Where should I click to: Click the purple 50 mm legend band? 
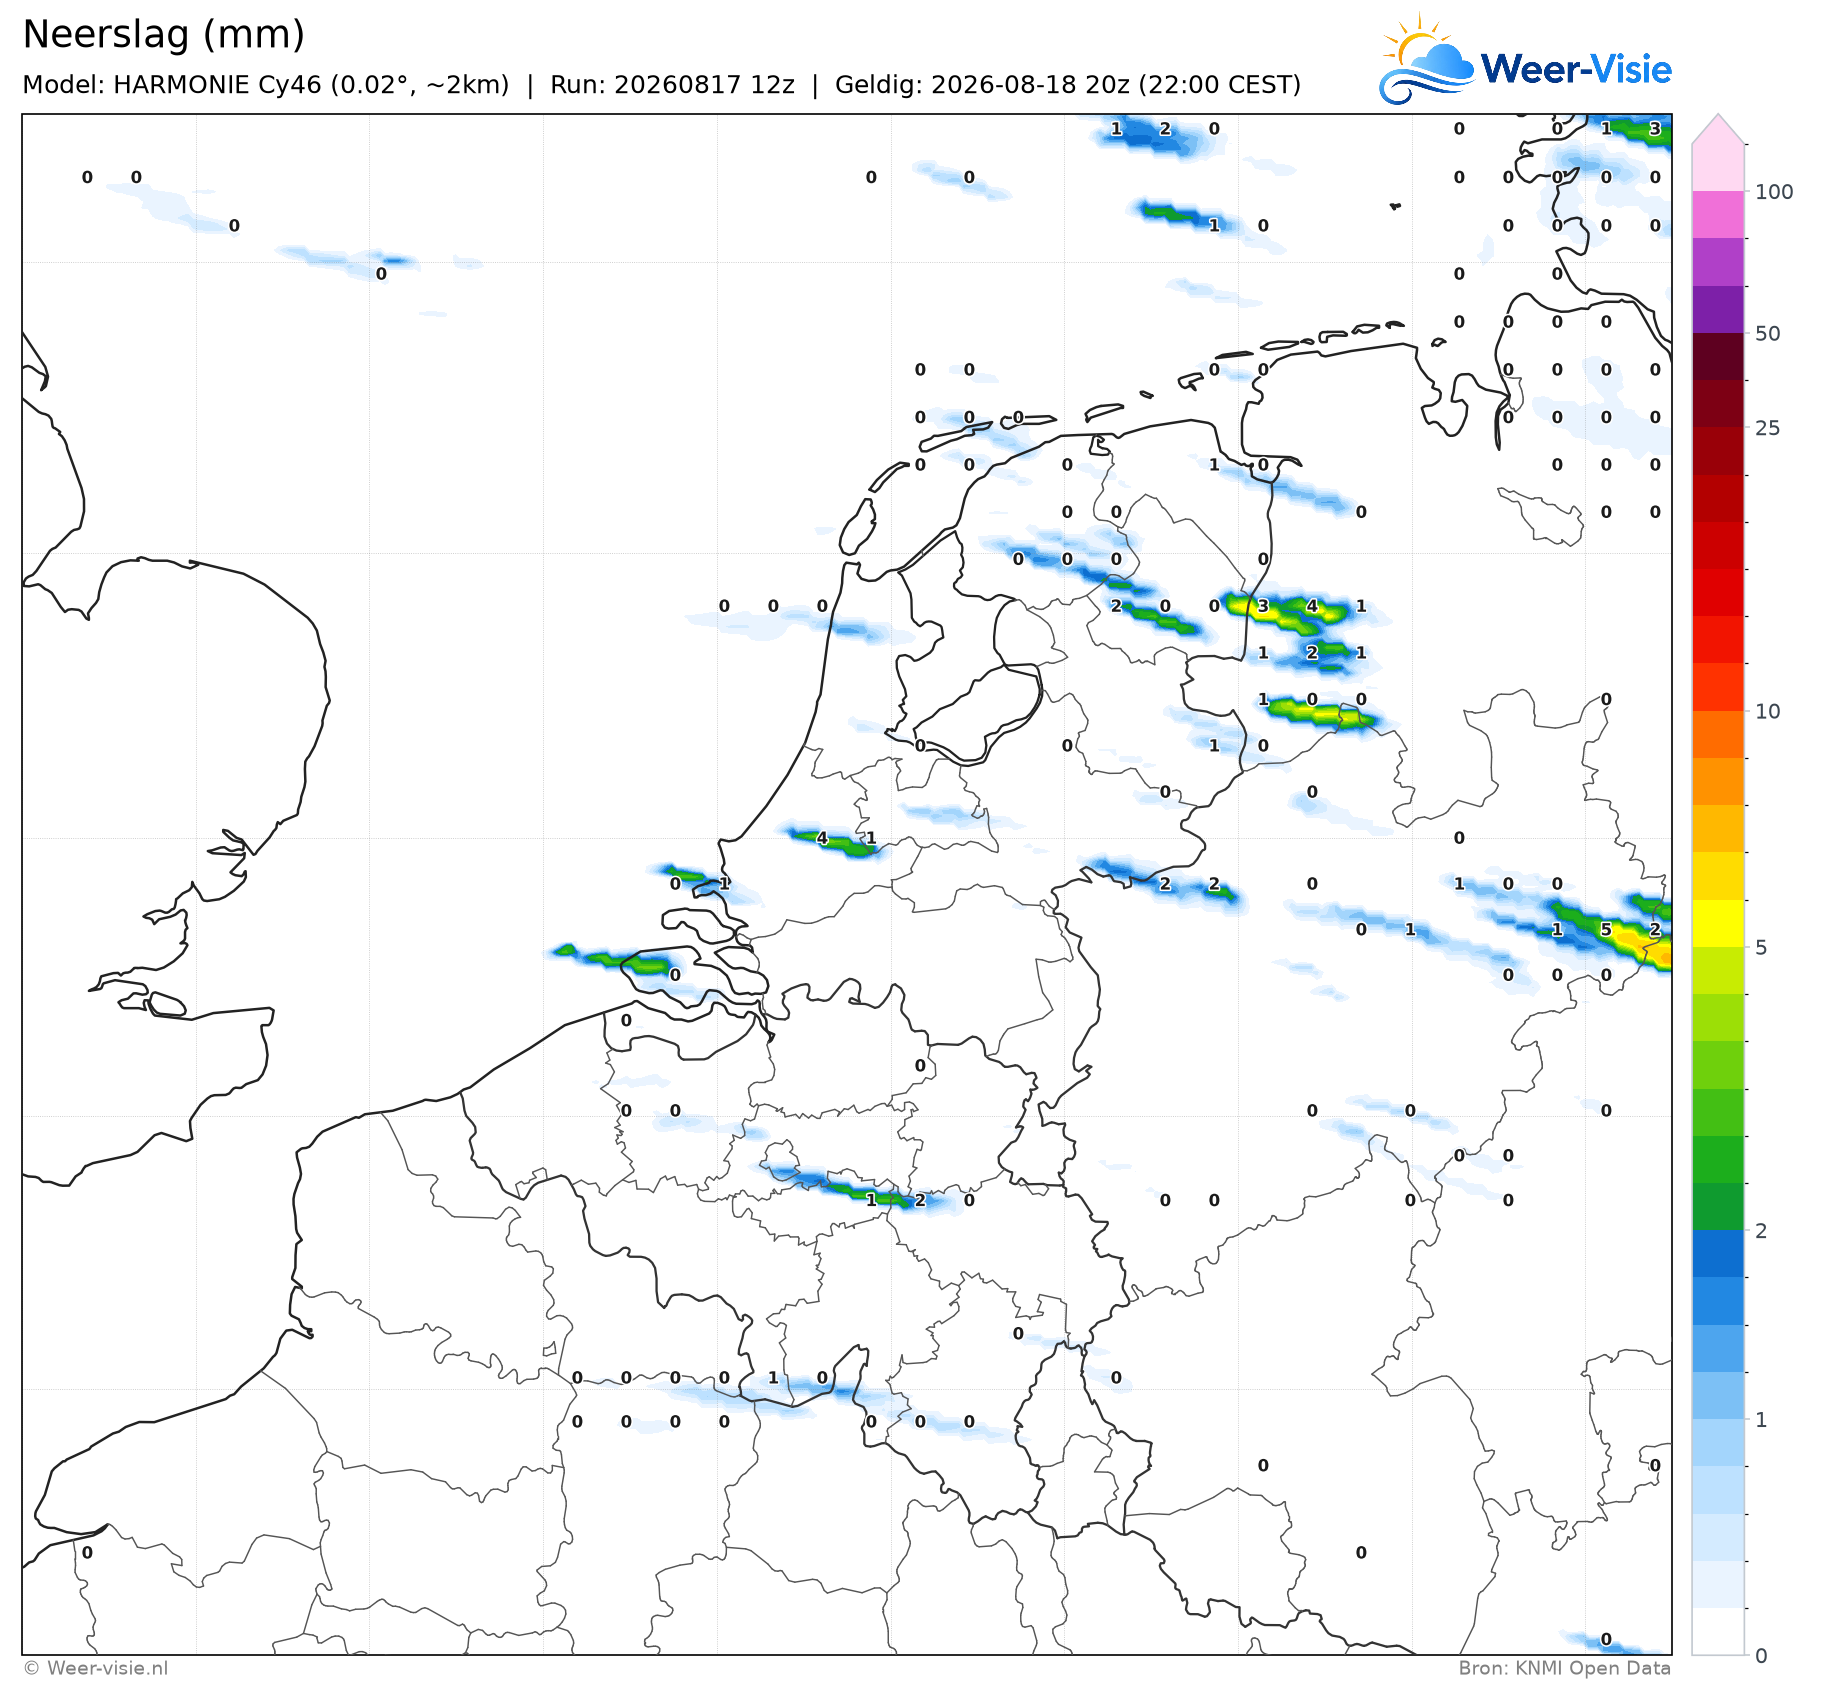click(1718, 309)
